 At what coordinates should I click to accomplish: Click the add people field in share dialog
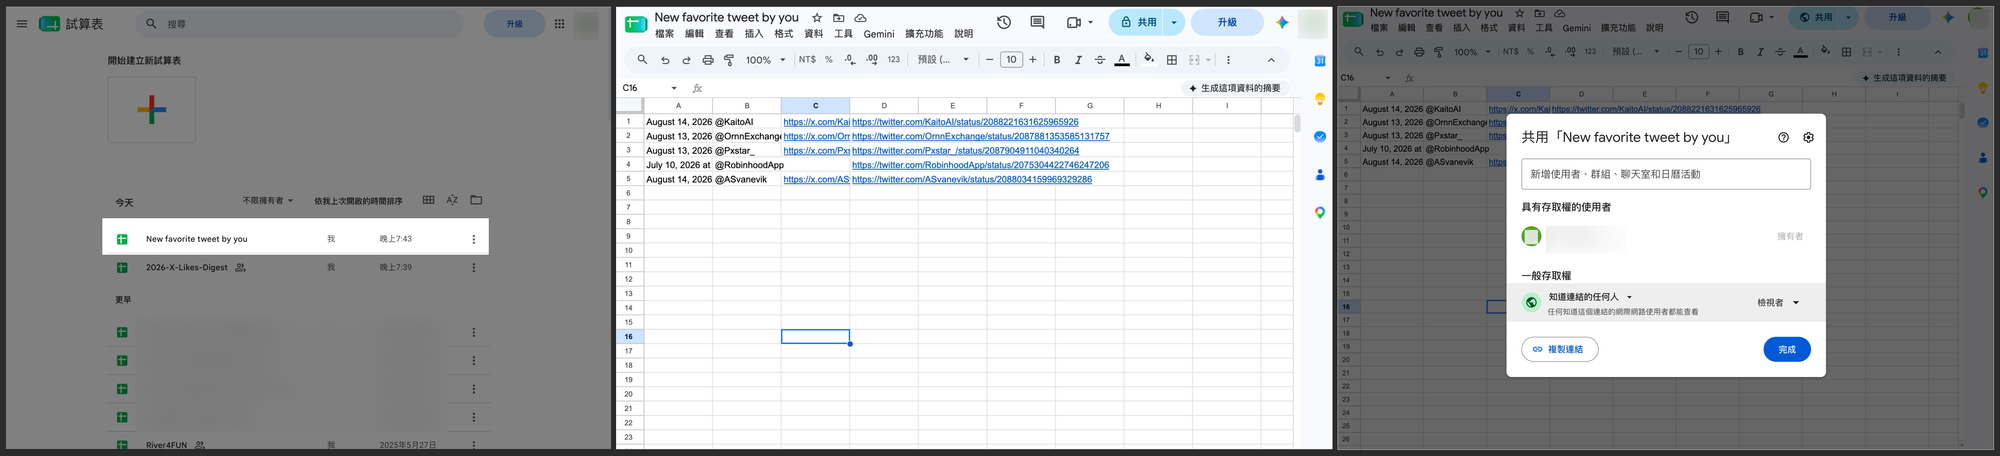tap(1666, 174)
